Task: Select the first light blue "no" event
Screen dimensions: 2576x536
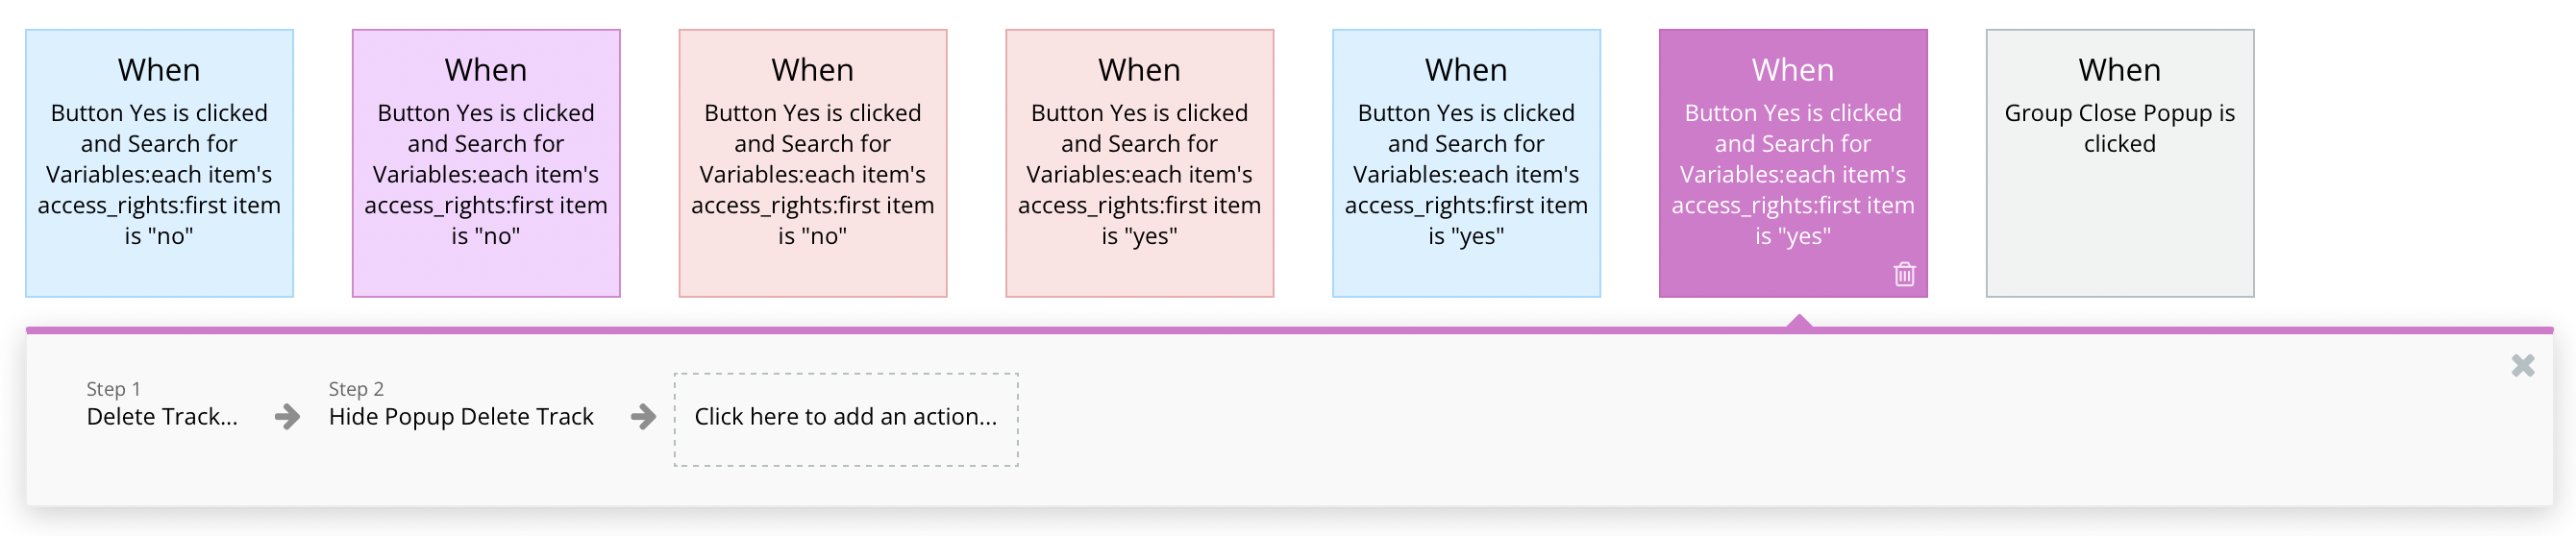Action: [159, 163]
